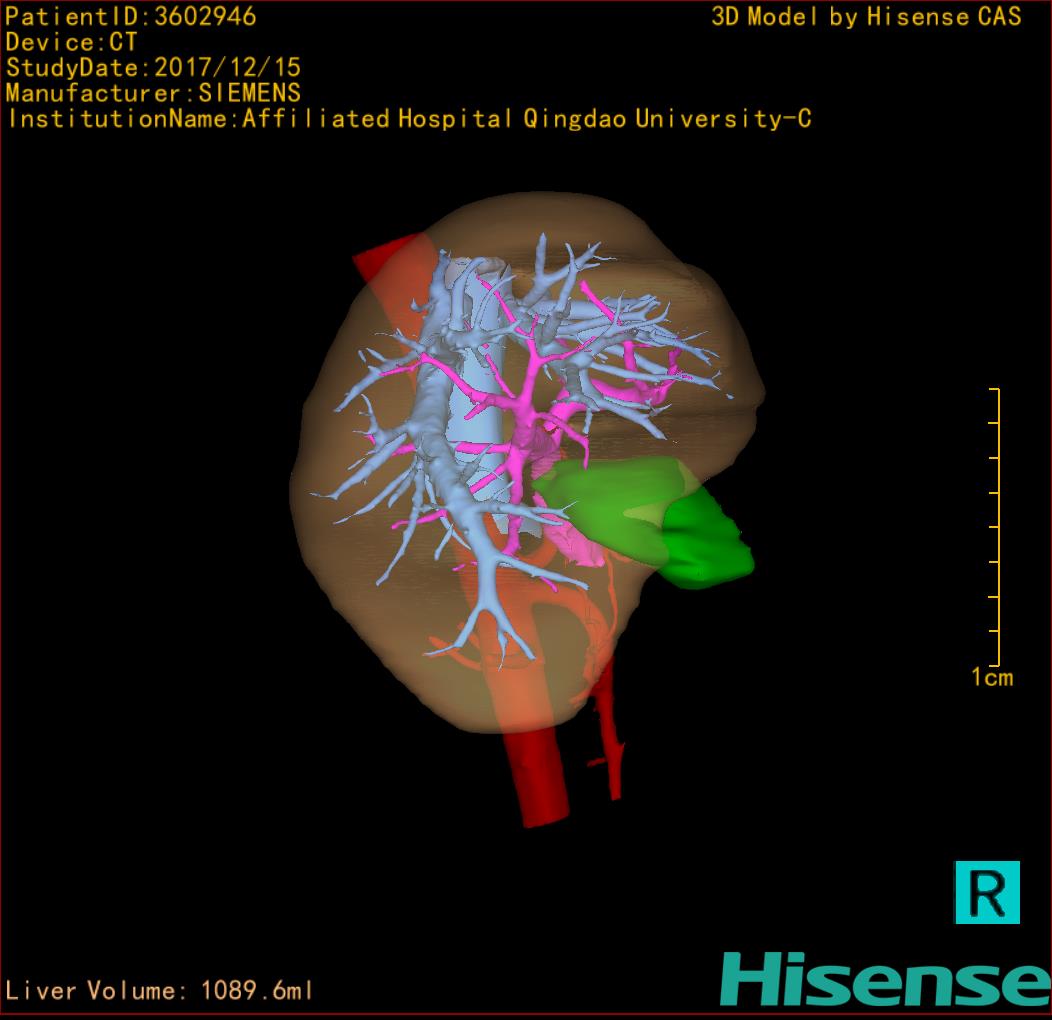Click the yellow vertical scale ruler

[x=997, y=526]
